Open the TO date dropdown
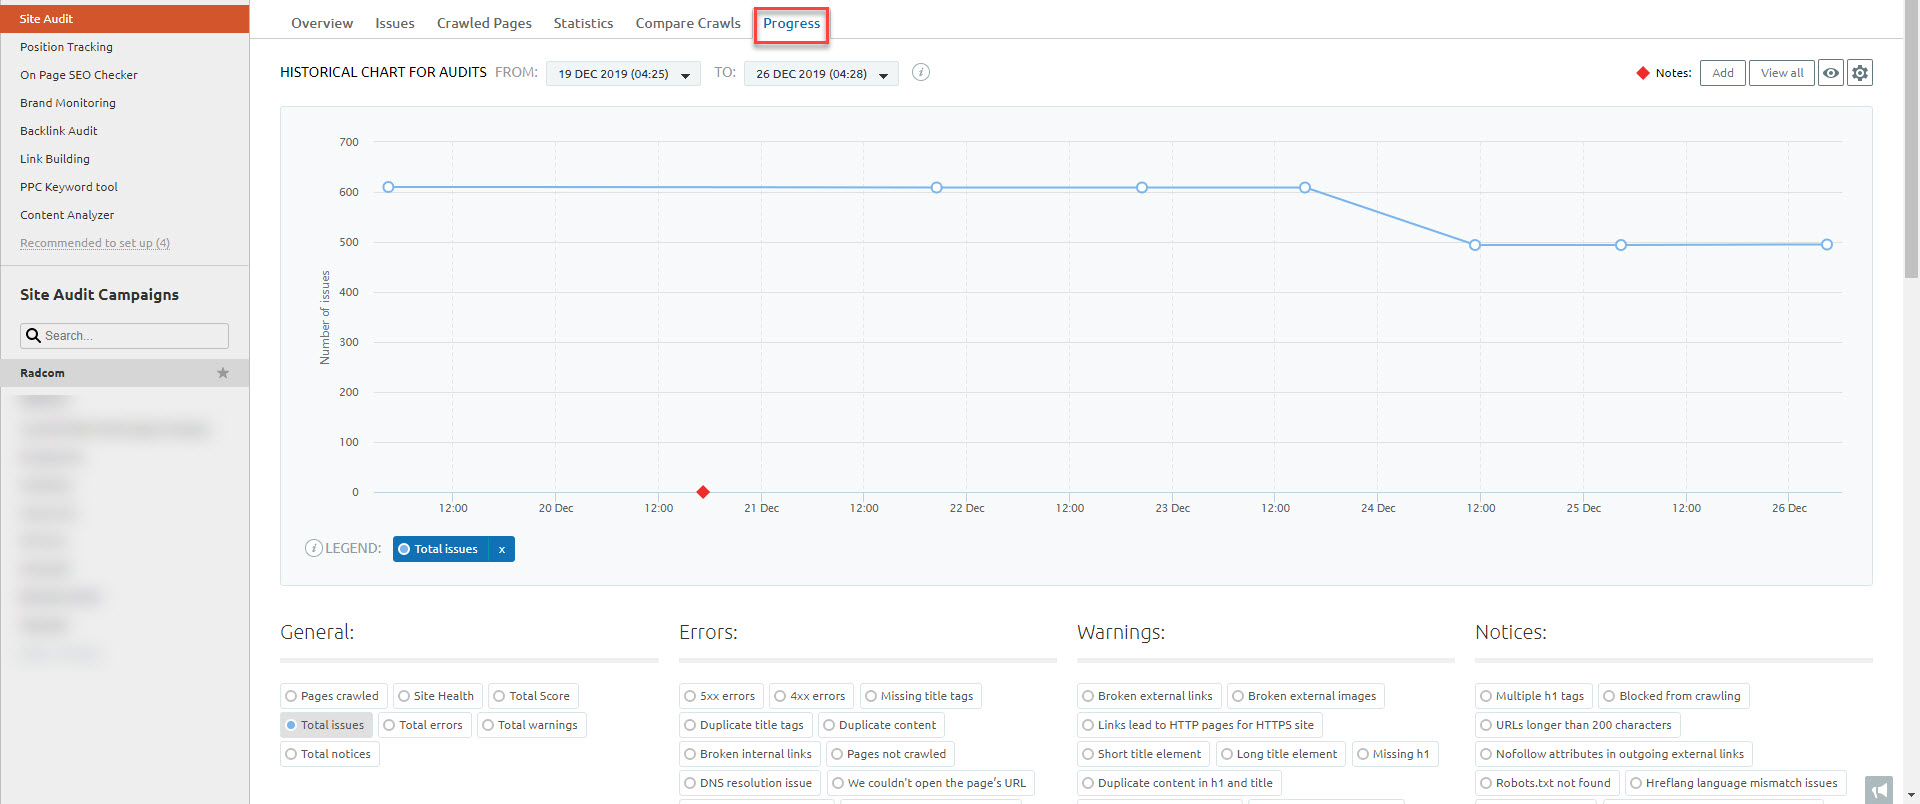Screen dimensions: 1920x804 click(x=821, y=74)
